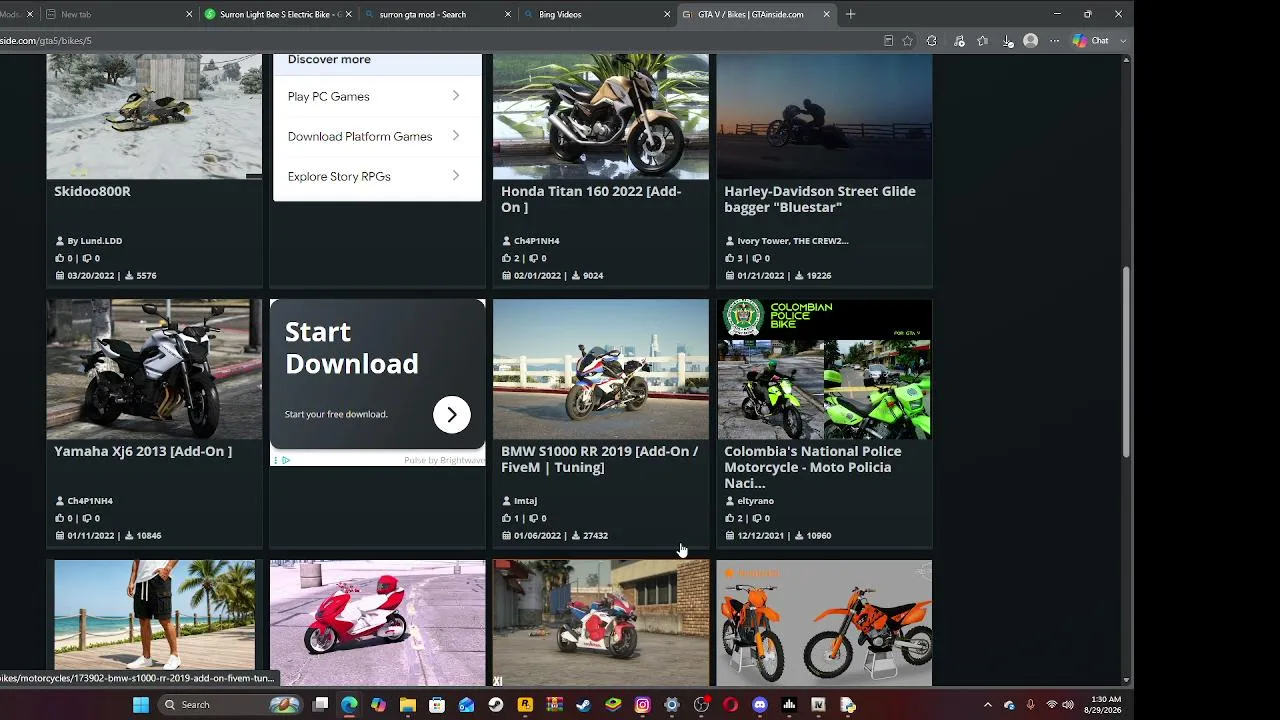Click the microphone icon in the system tray
The width and height of the screenshot is (1280, 720).
point(1030,705)
